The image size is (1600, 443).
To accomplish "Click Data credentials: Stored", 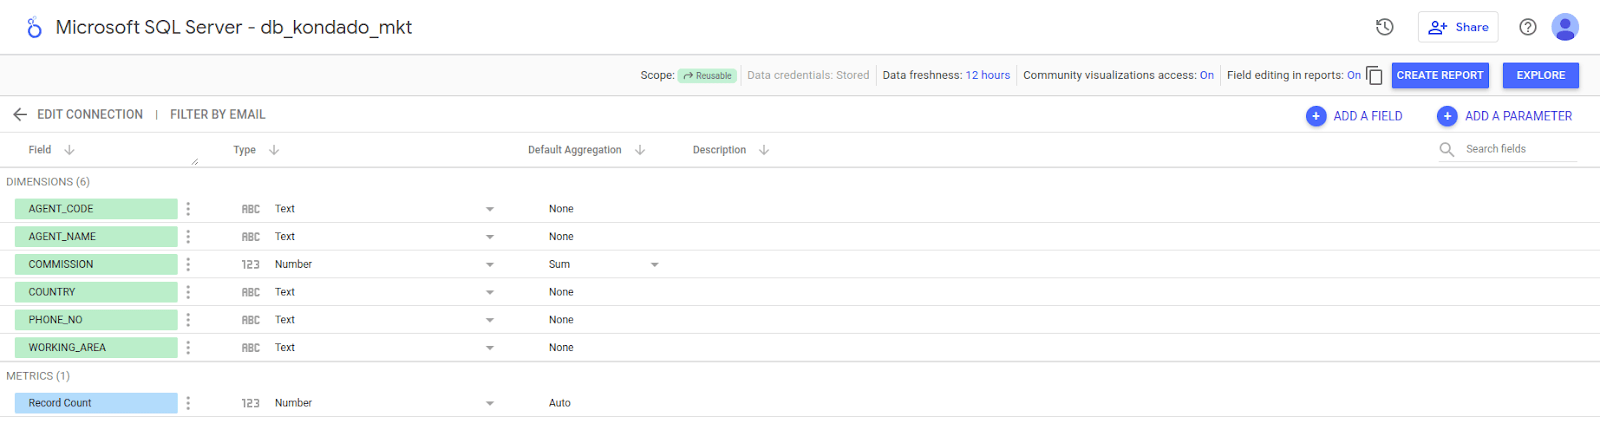I will coord(808,75).
